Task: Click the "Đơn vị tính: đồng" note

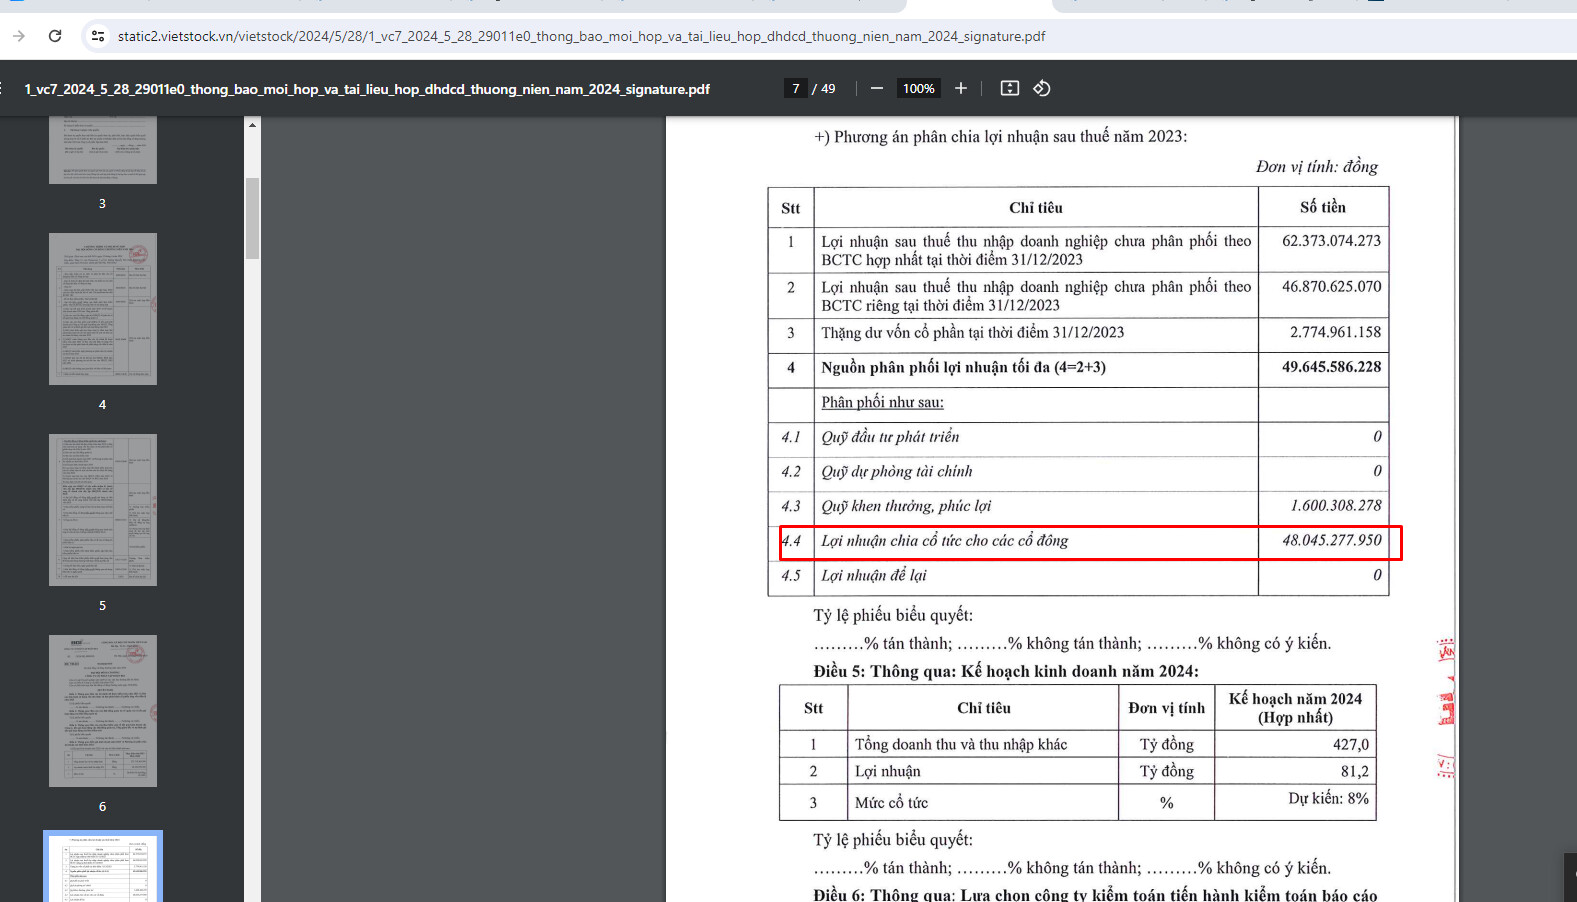Action: 1317,167
